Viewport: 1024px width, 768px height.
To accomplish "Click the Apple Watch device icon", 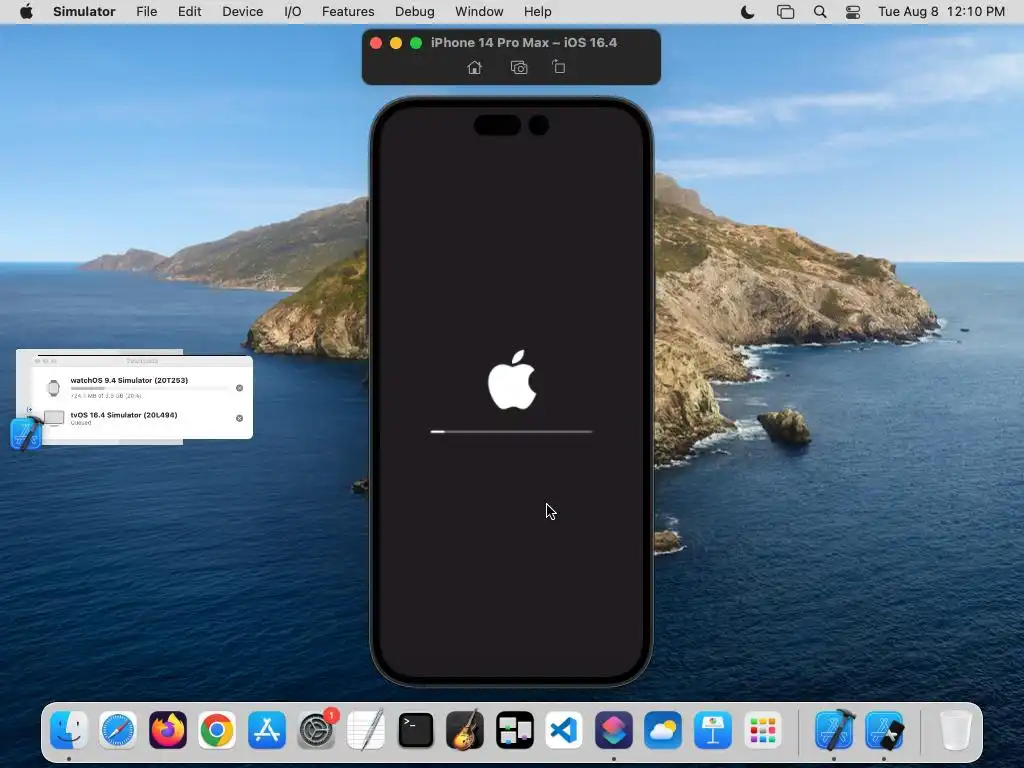I will tap(54, 388).
